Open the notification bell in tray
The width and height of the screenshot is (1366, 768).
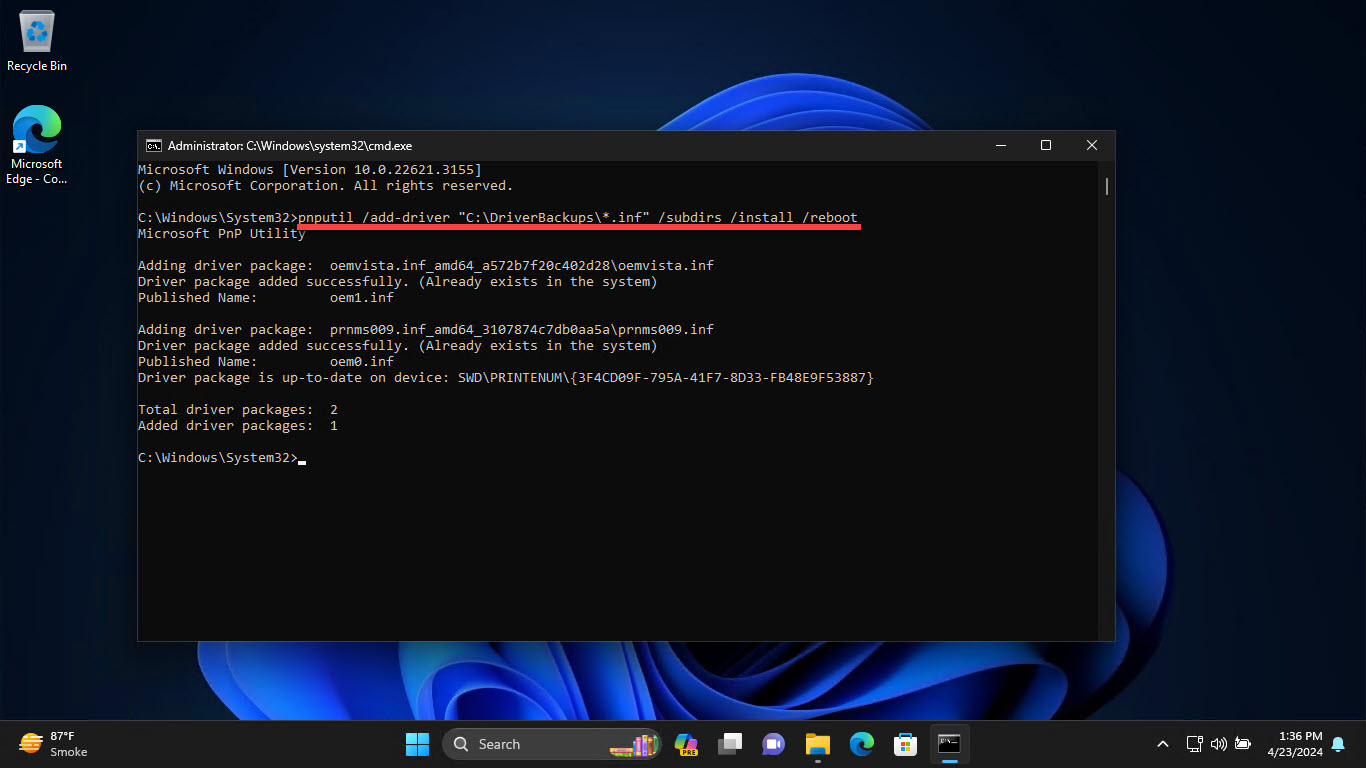click(x=1338, y=744)
